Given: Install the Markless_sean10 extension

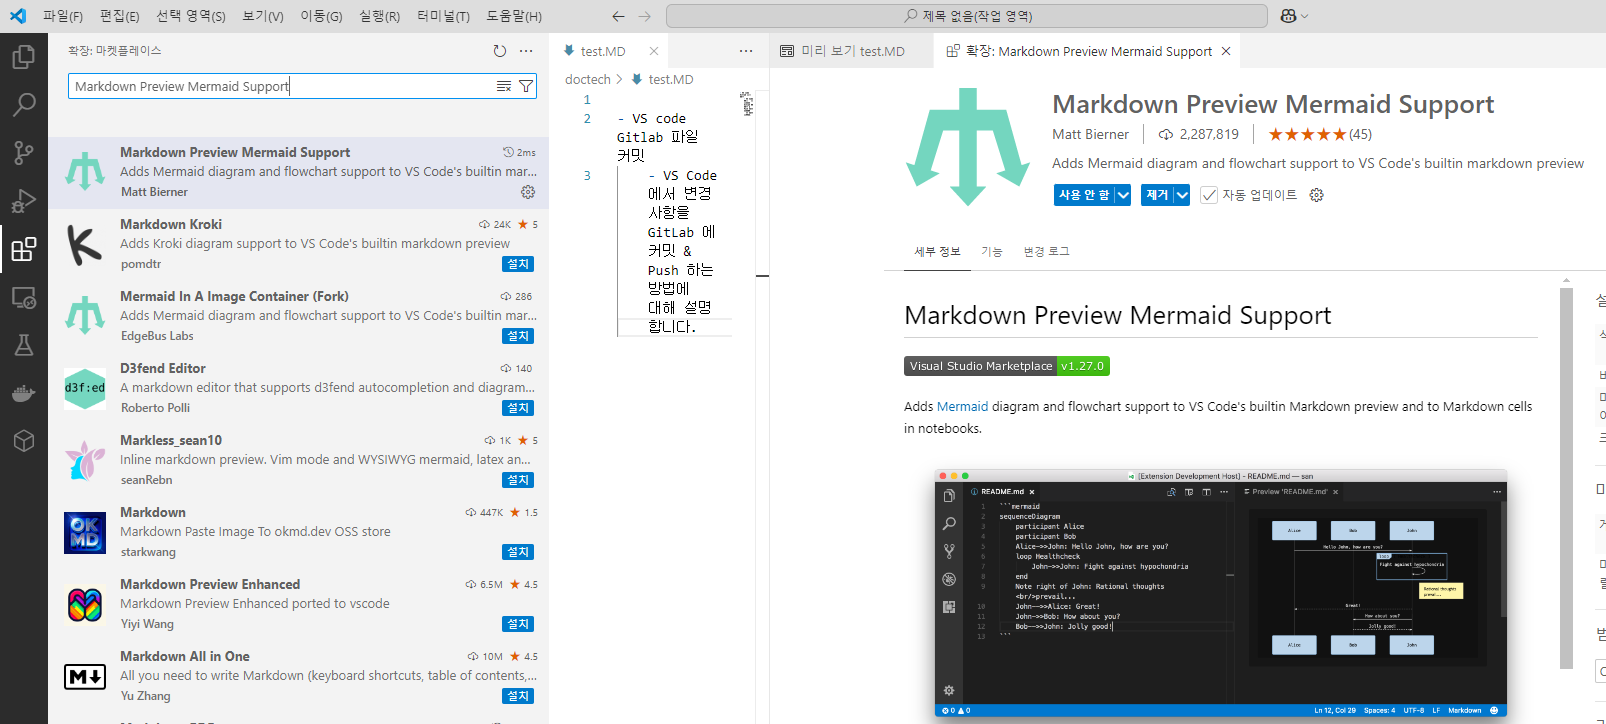Looking at the screenshot, I should coord(518,480).
